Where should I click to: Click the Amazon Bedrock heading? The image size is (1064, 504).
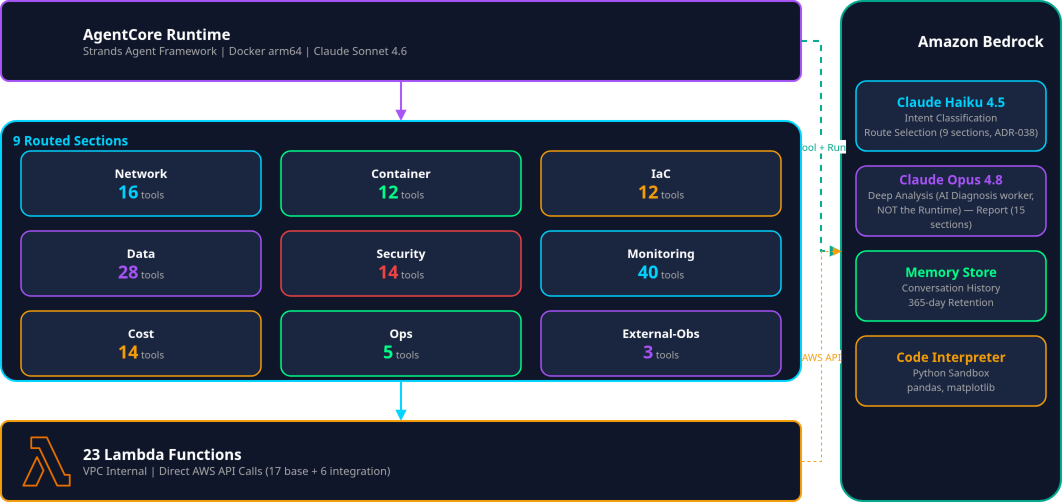point(981,42)
